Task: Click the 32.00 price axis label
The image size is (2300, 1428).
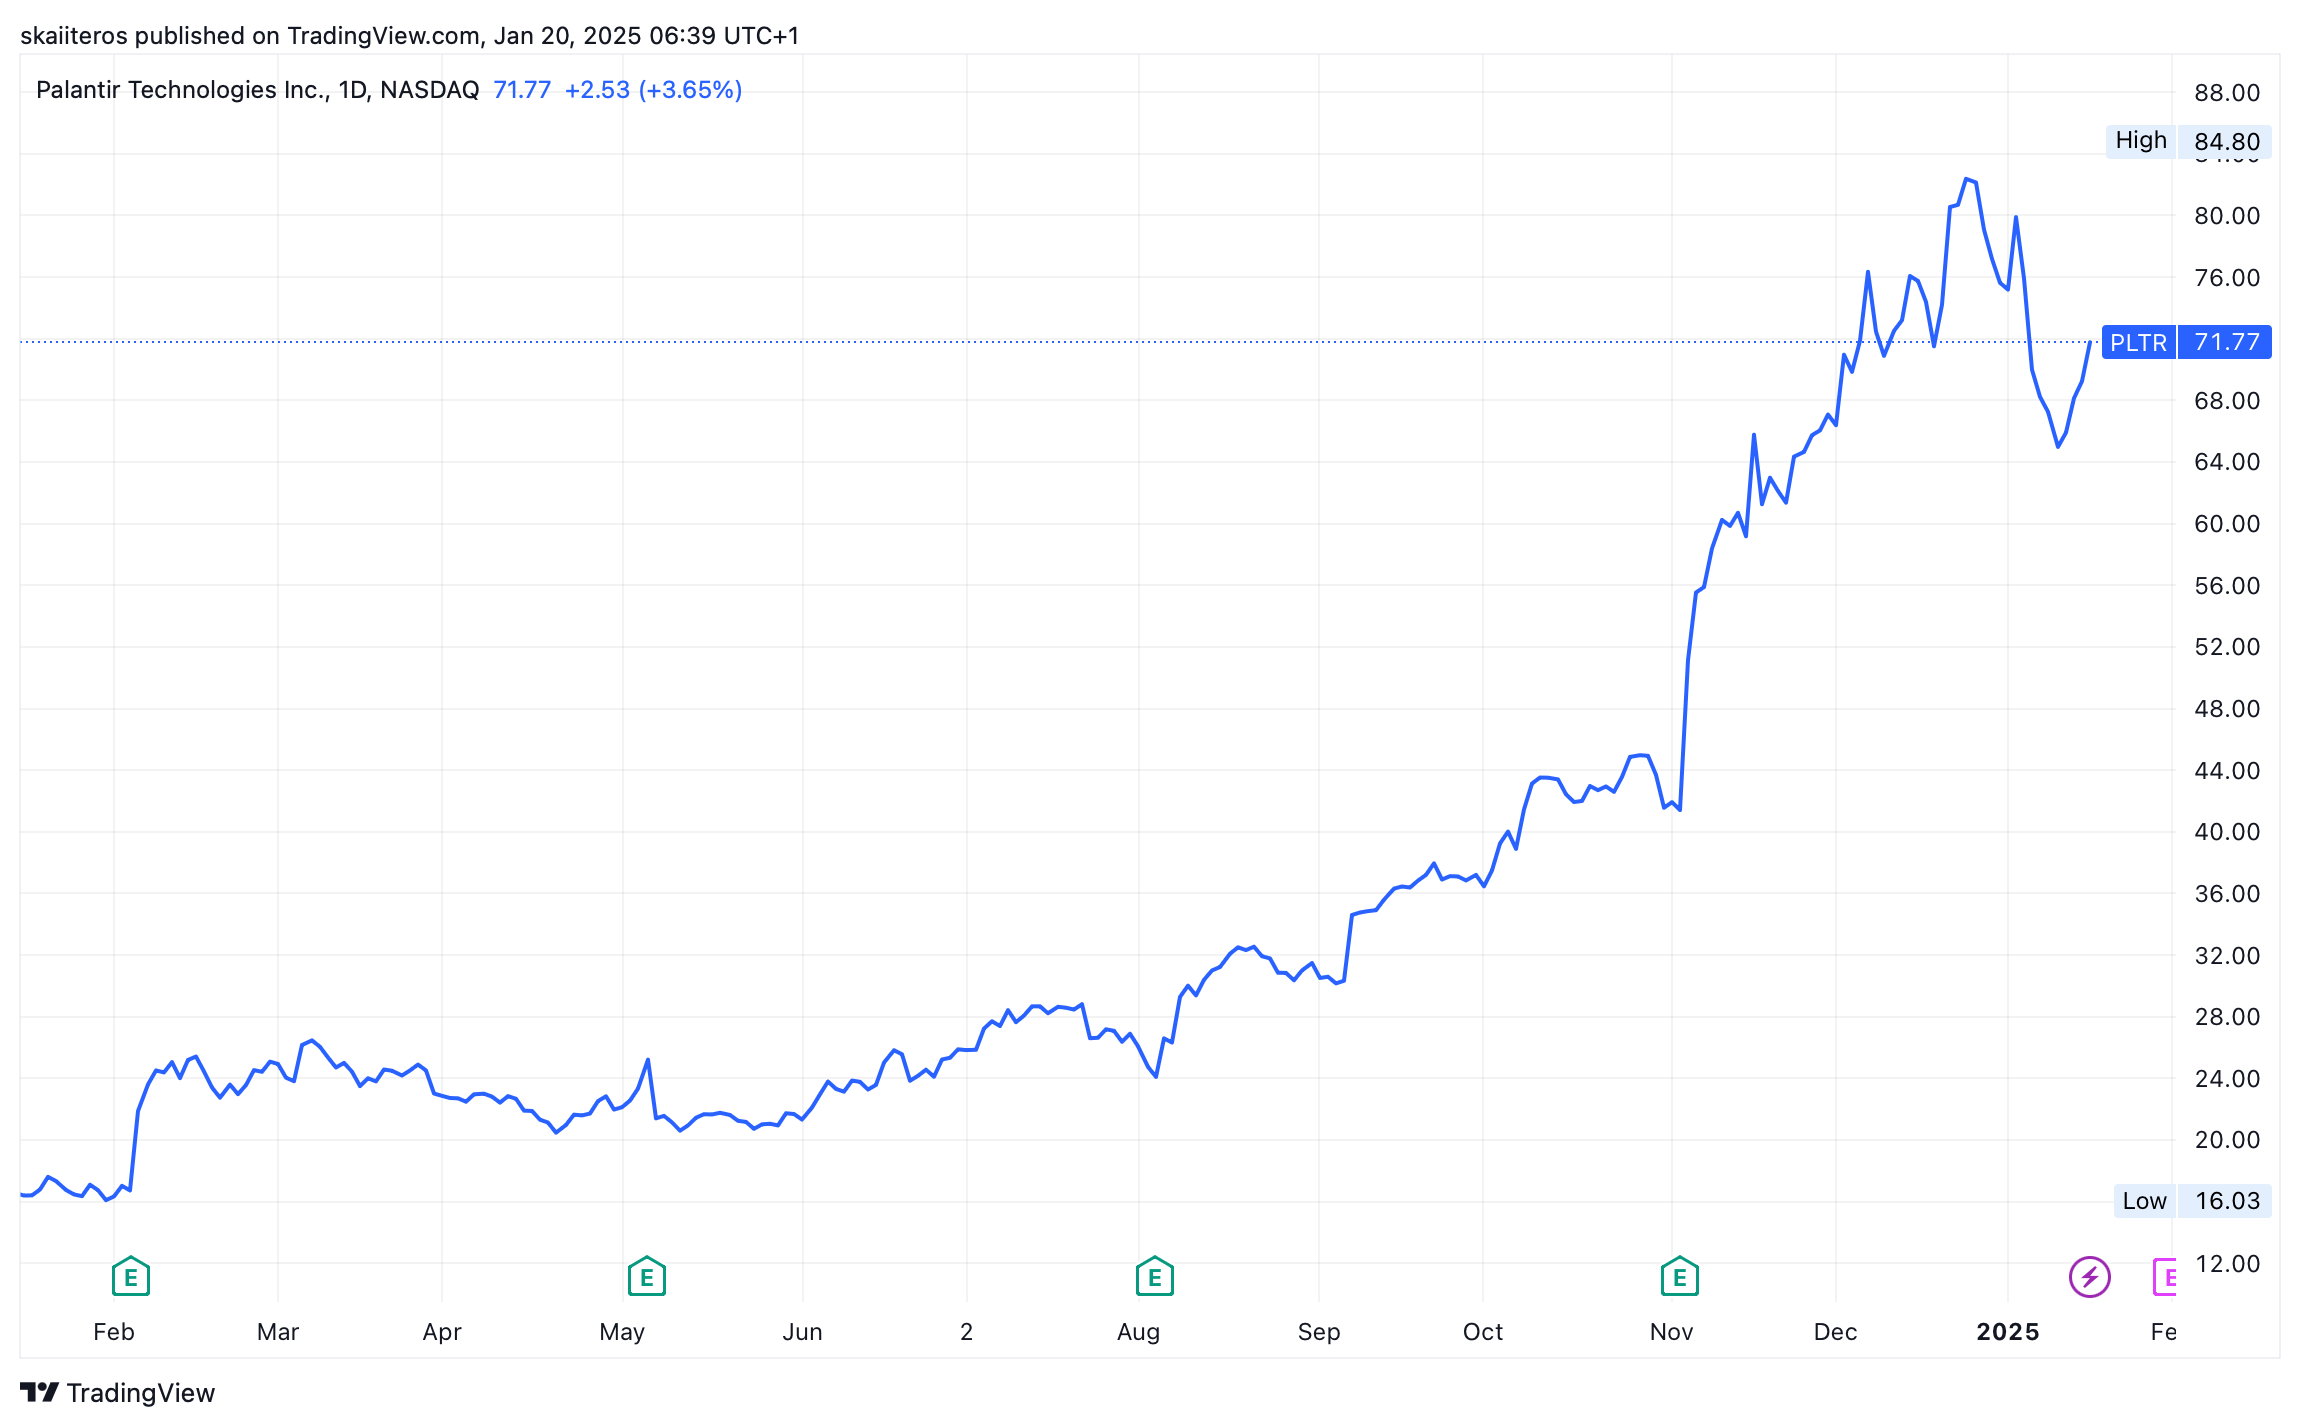Action: click(x=2227, y=956)
